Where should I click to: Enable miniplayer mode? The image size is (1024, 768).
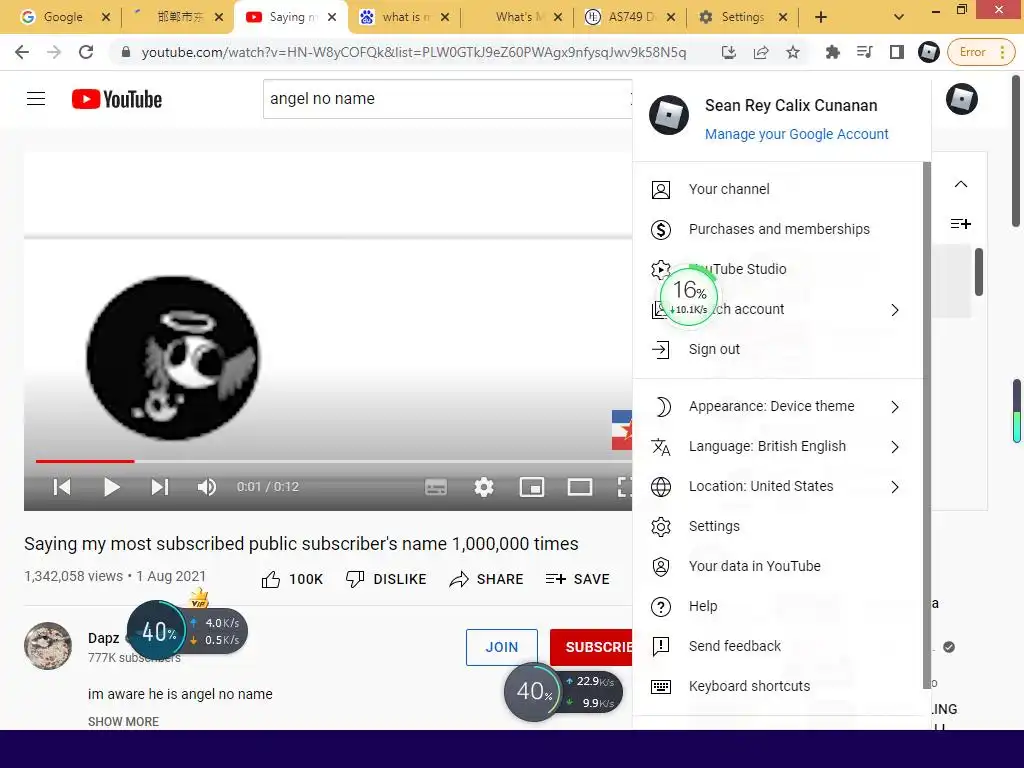[x=532, y=487]
